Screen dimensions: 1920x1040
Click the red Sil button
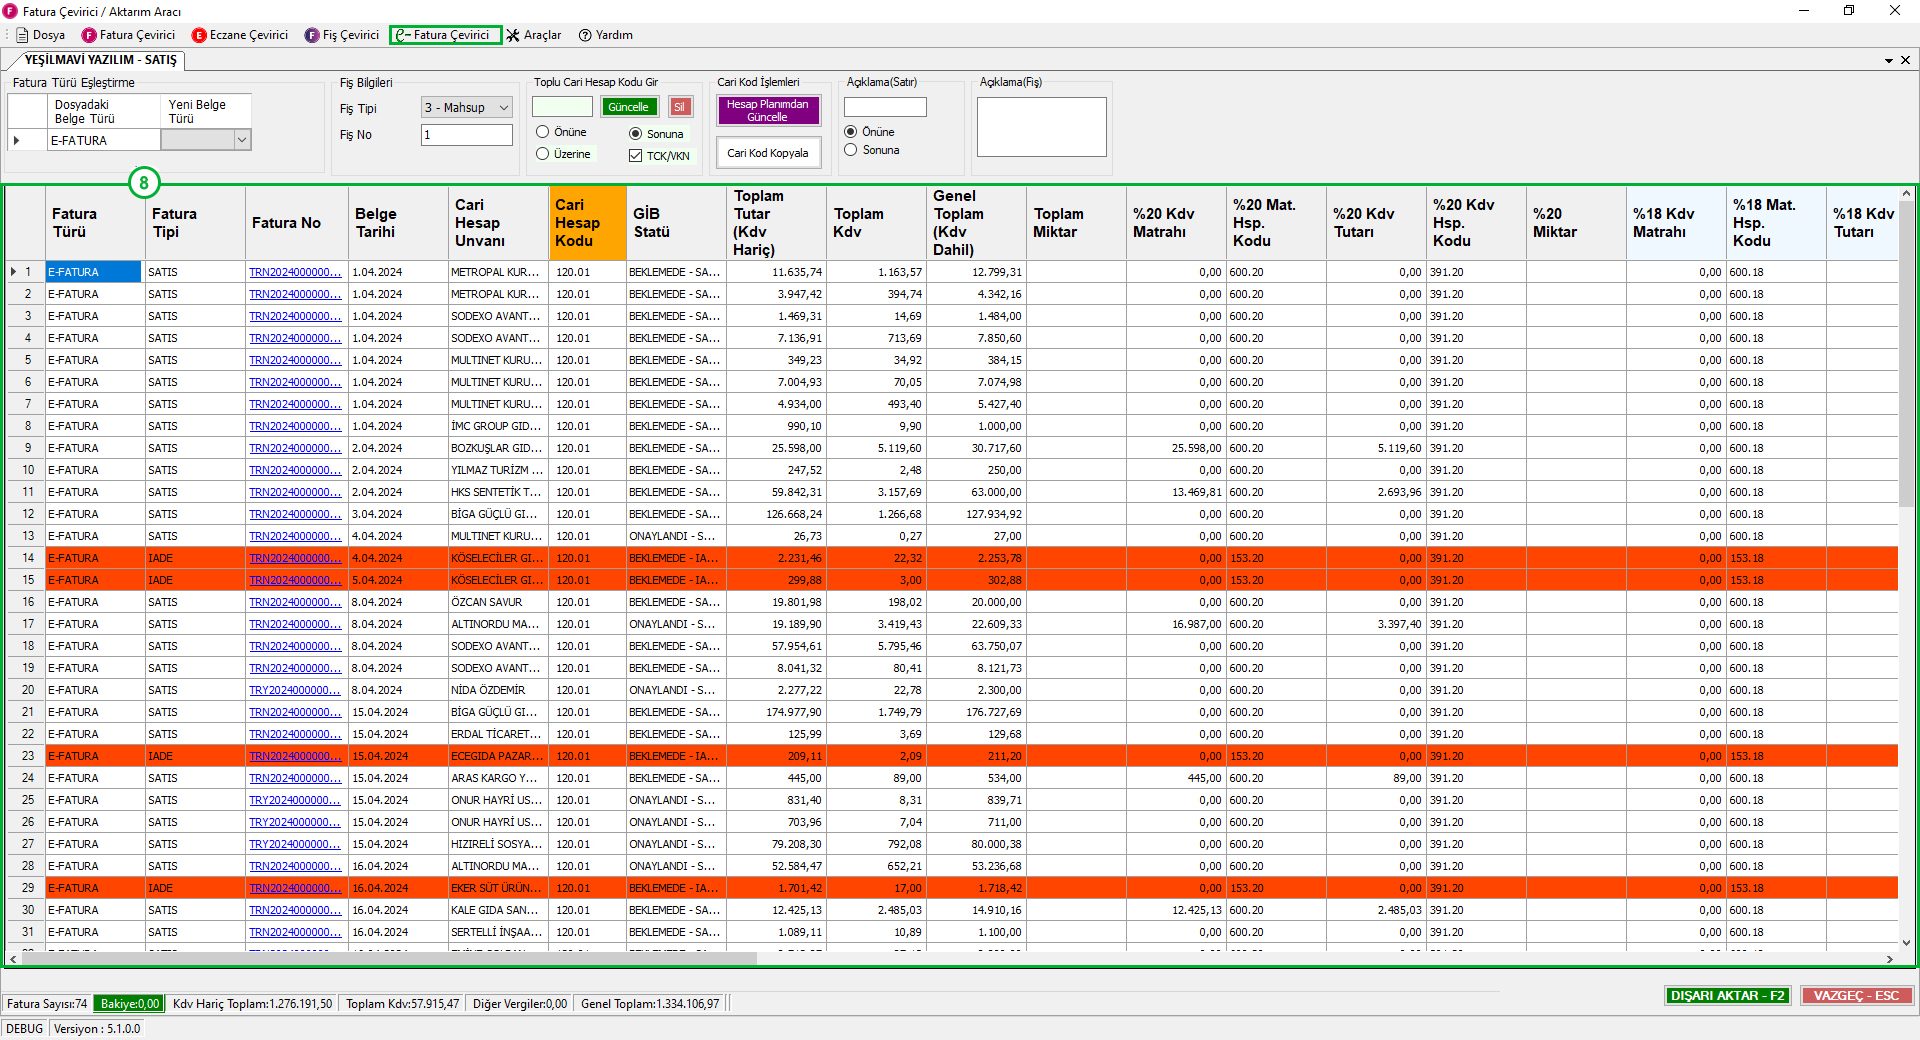tap(680, 107)
